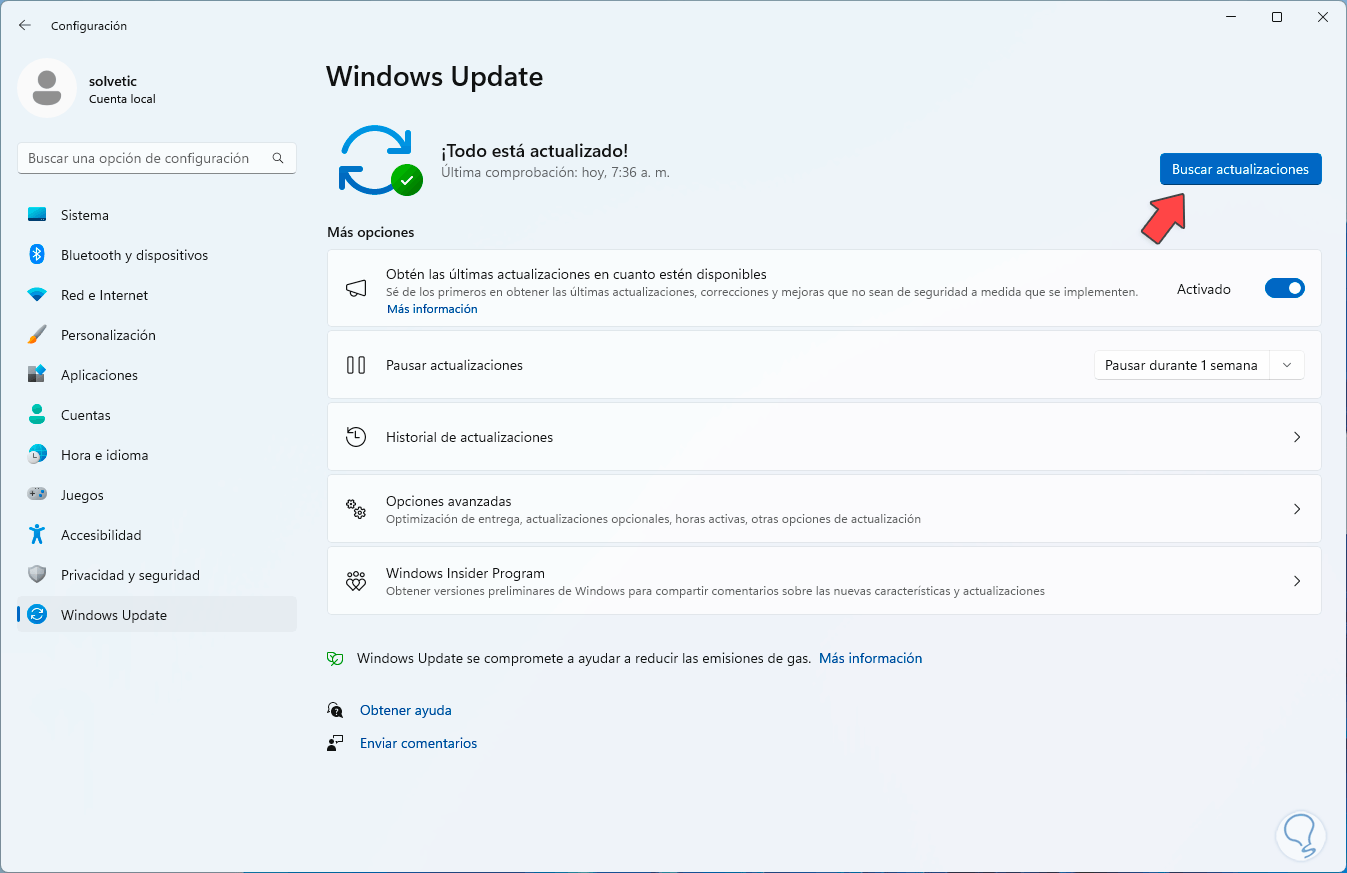Click the Configuración window title

[89, 25]
